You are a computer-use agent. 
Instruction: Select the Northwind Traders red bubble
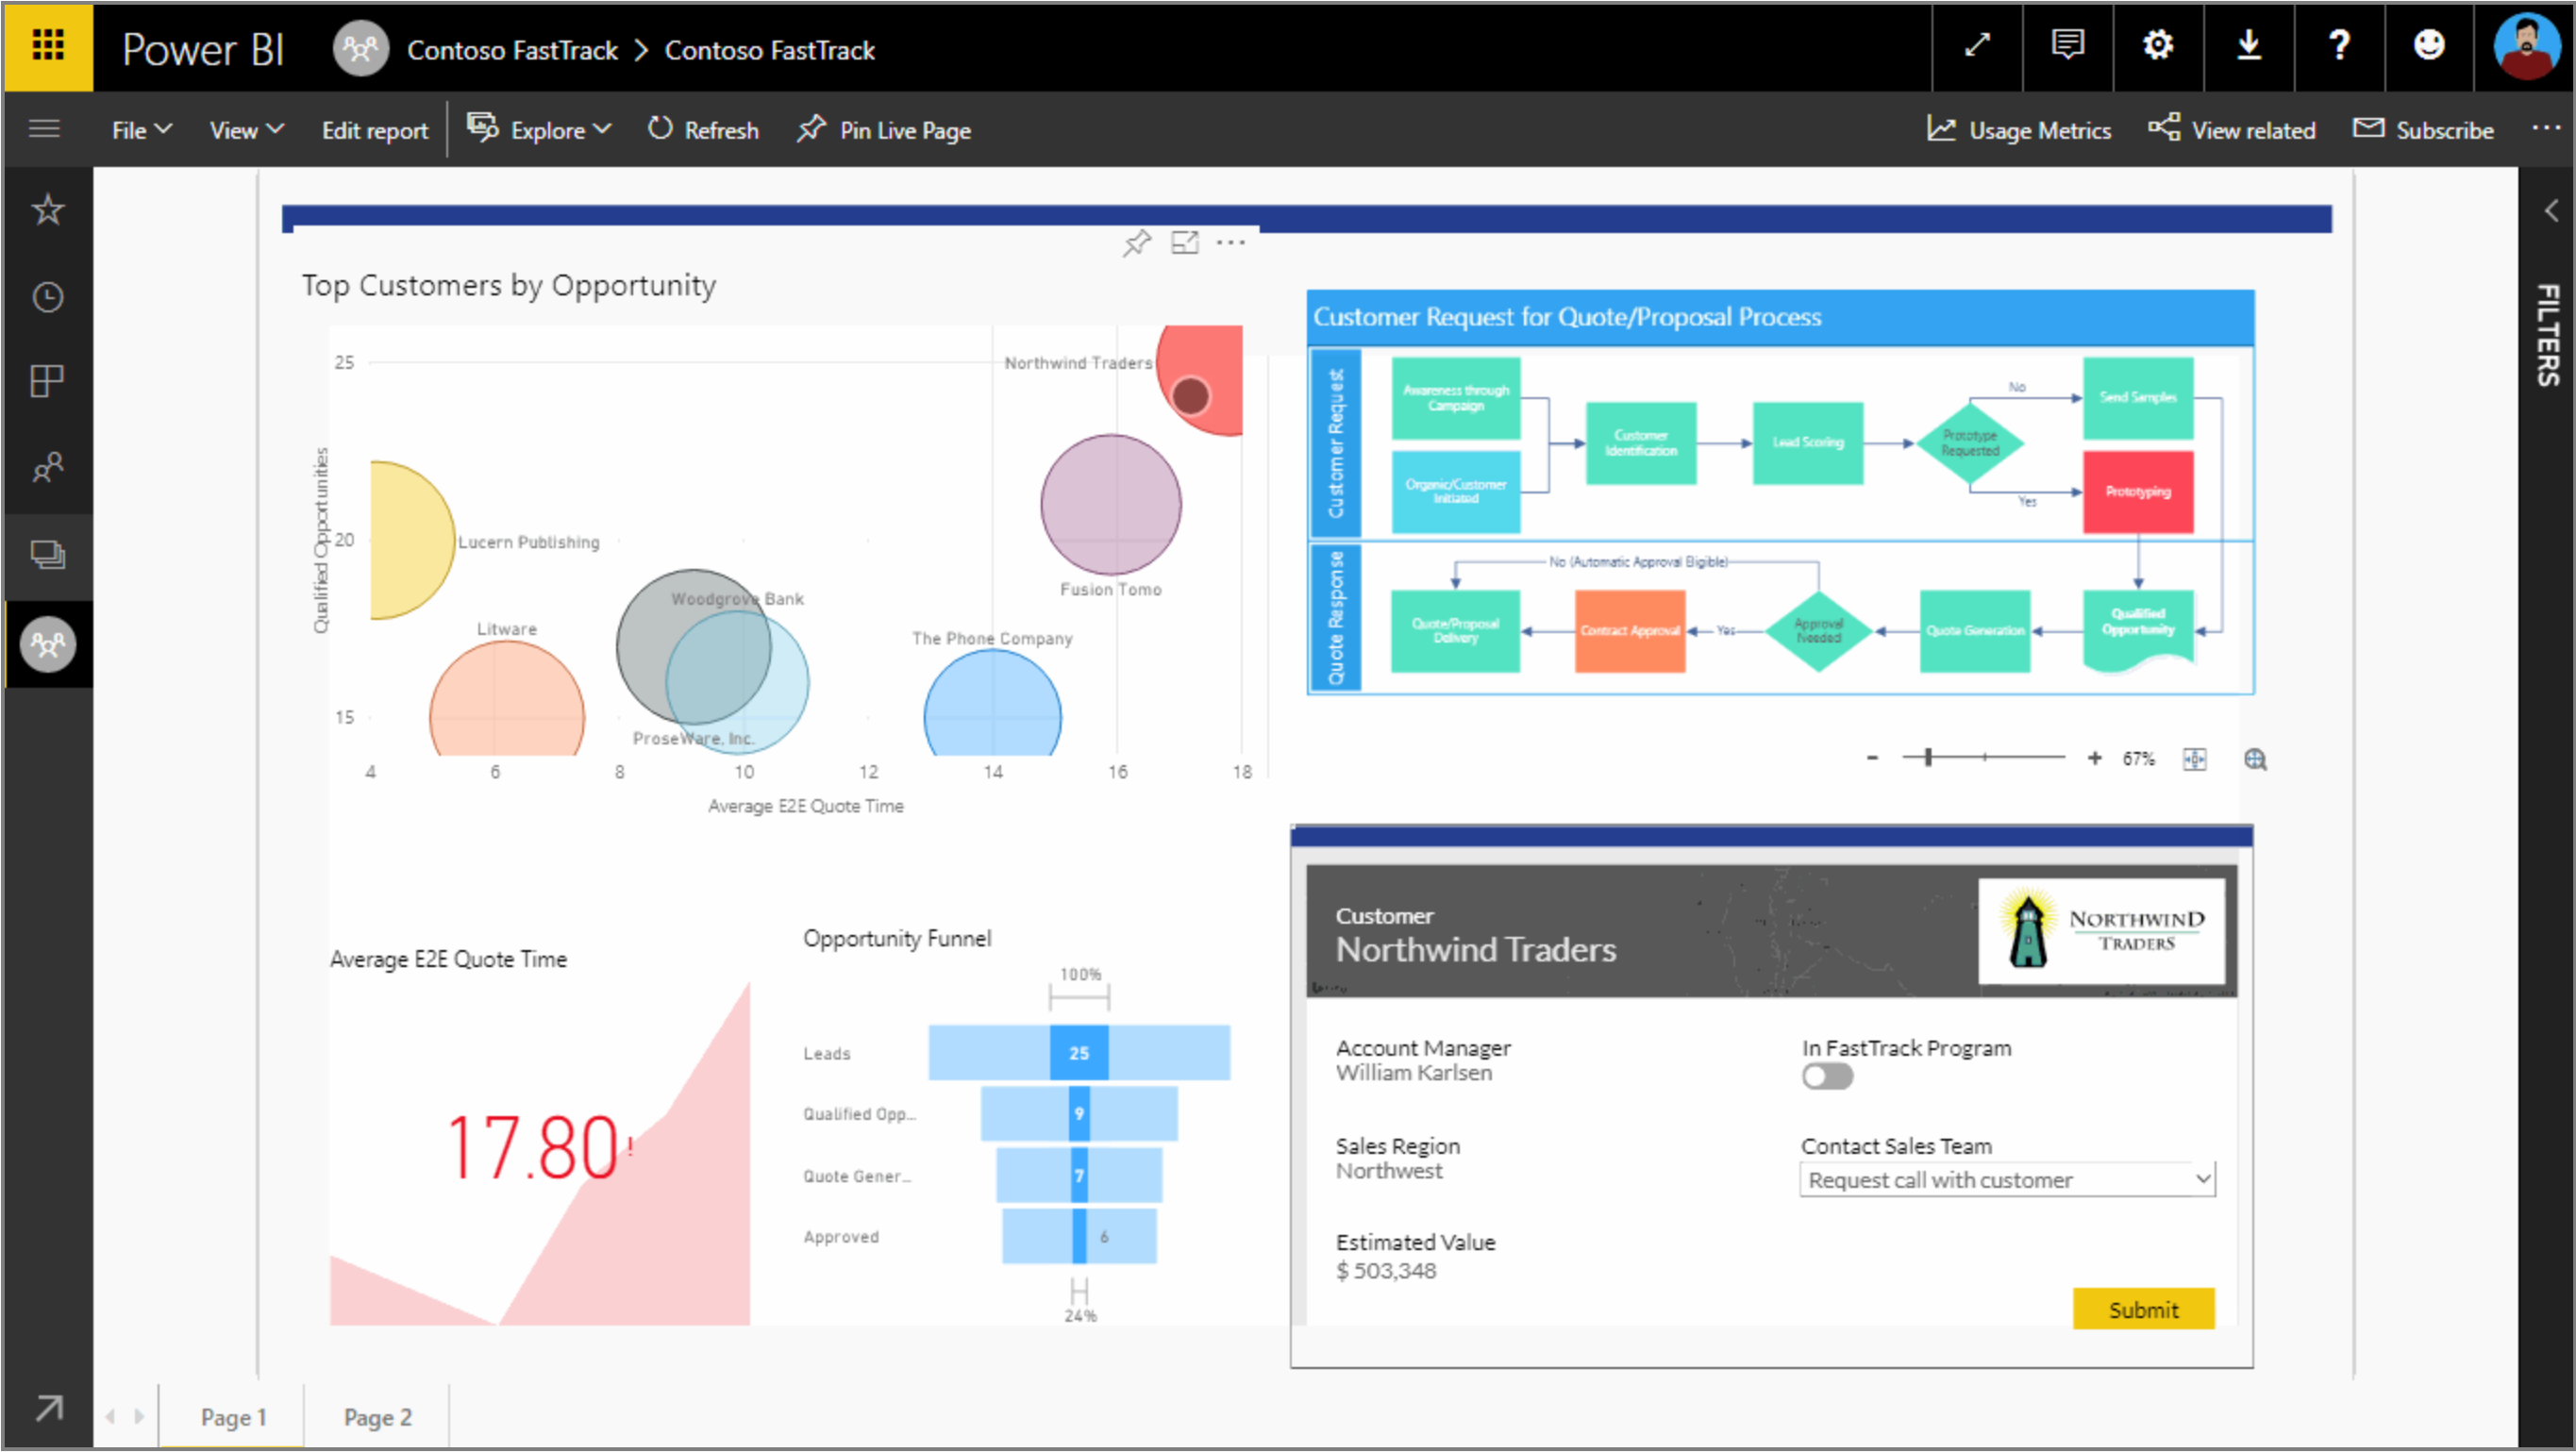(x=1200, y=378)
